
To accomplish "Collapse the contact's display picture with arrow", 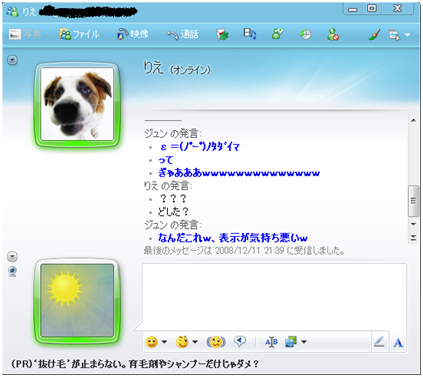I will coord(12,60).
